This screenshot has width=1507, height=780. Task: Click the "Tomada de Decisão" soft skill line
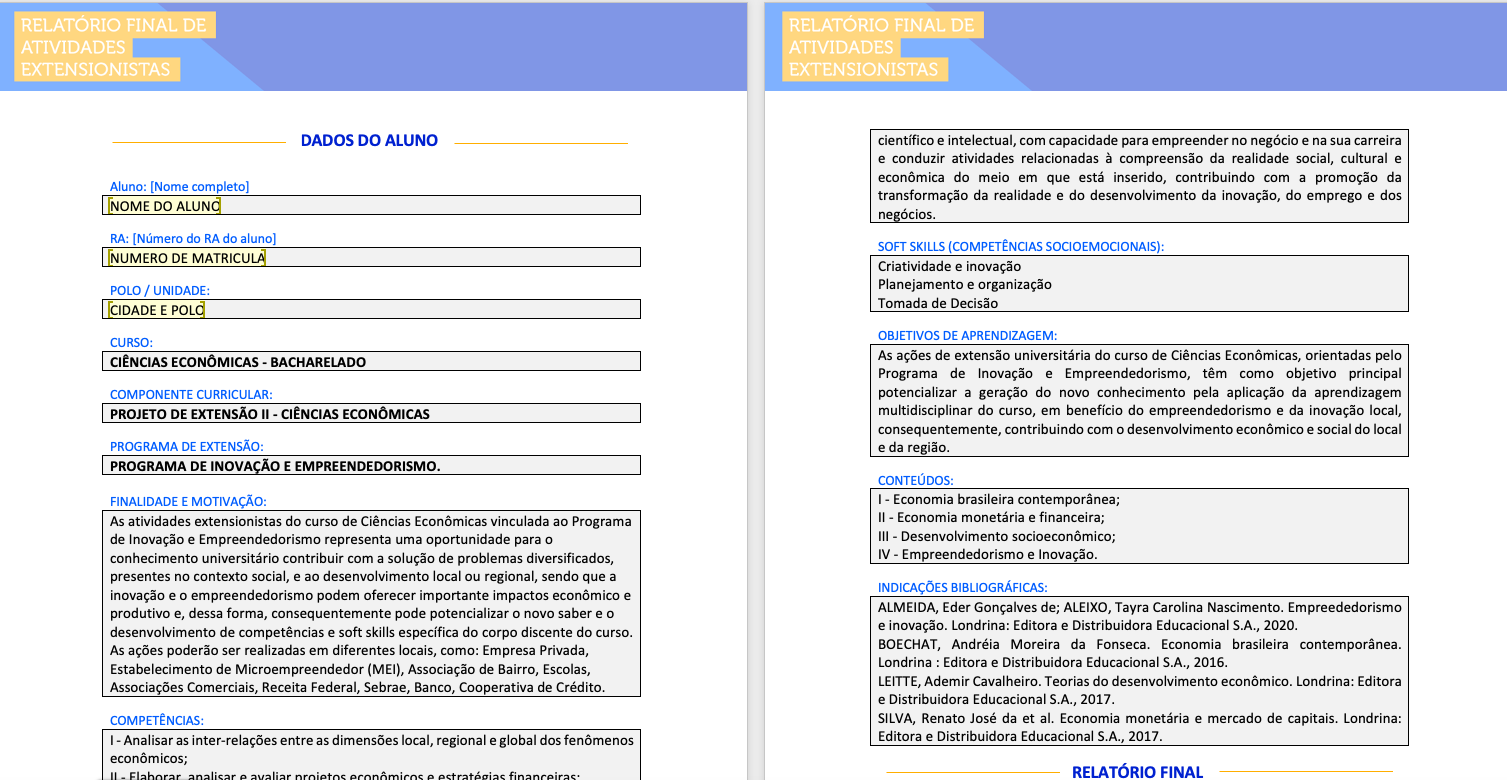(938, 303)
